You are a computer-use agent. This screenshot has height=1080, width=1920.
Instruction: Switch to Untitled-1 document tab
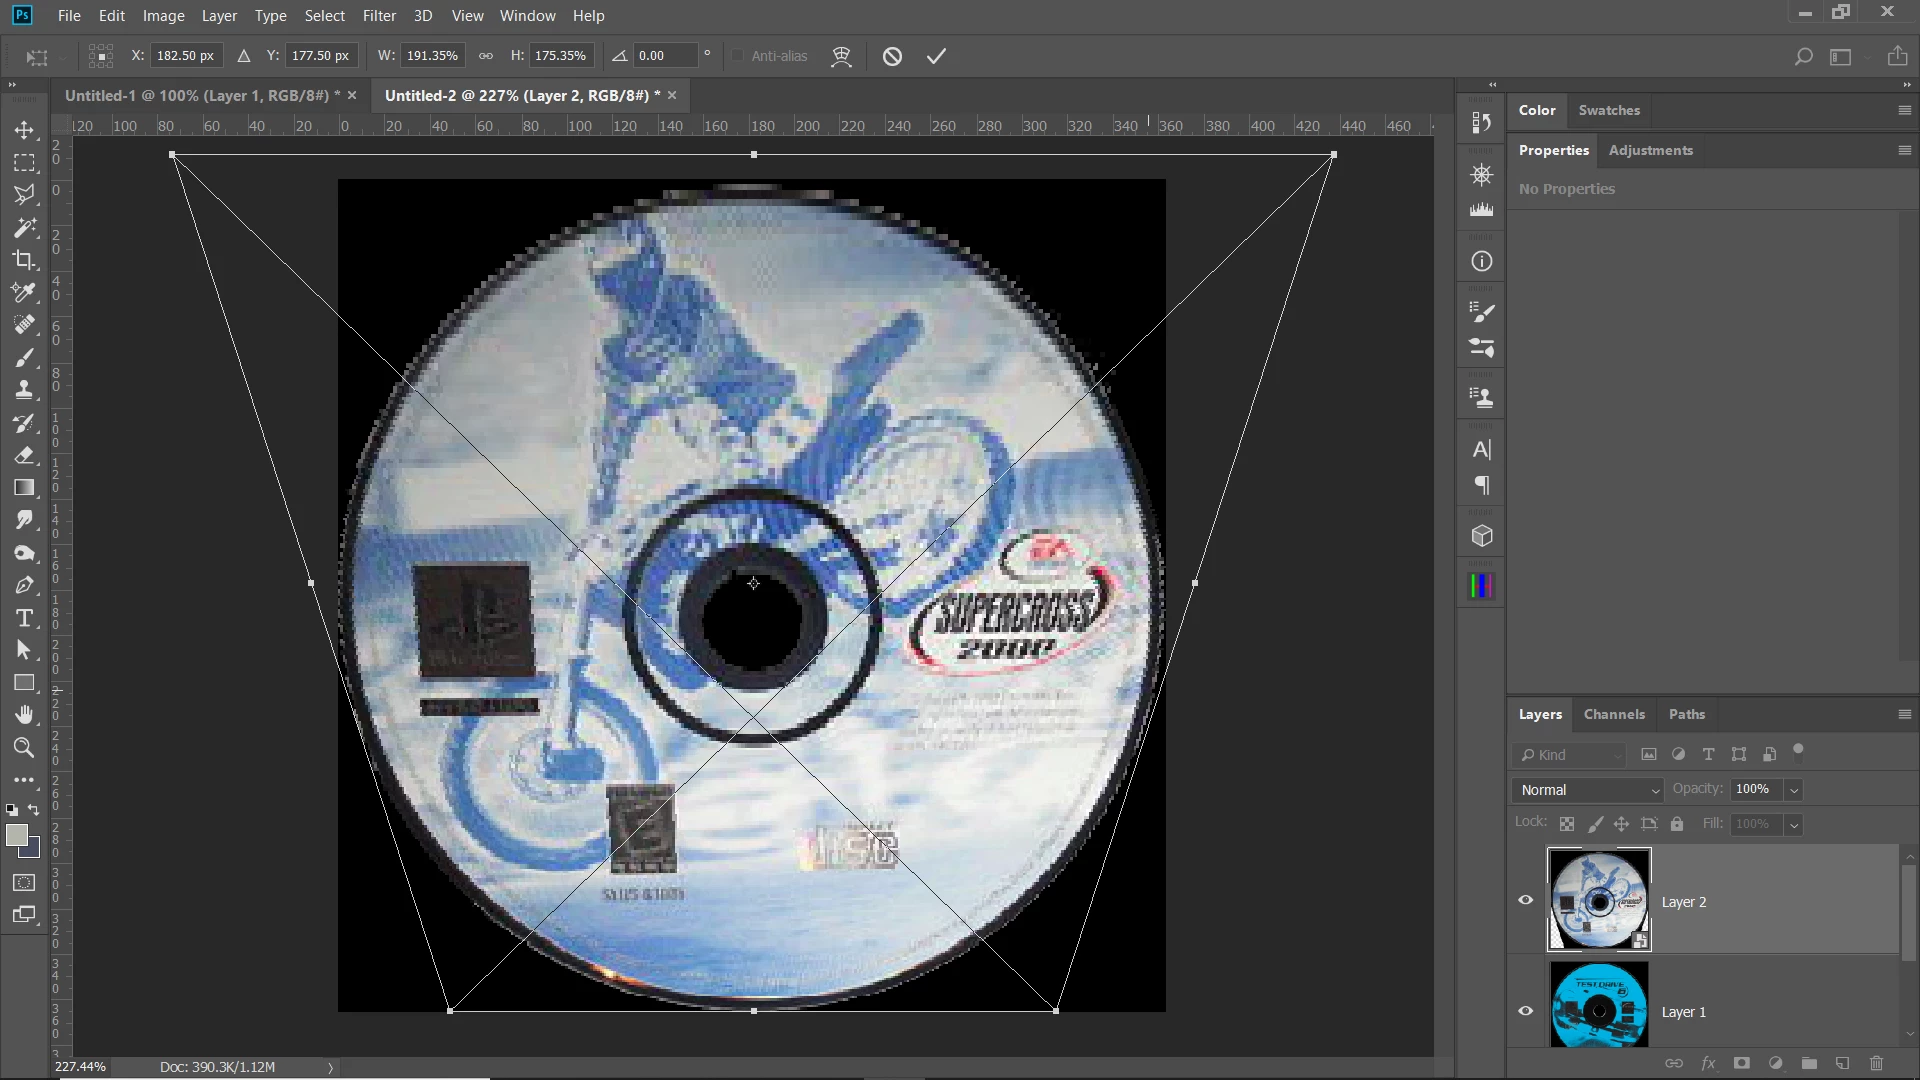(x=200, y=95)
